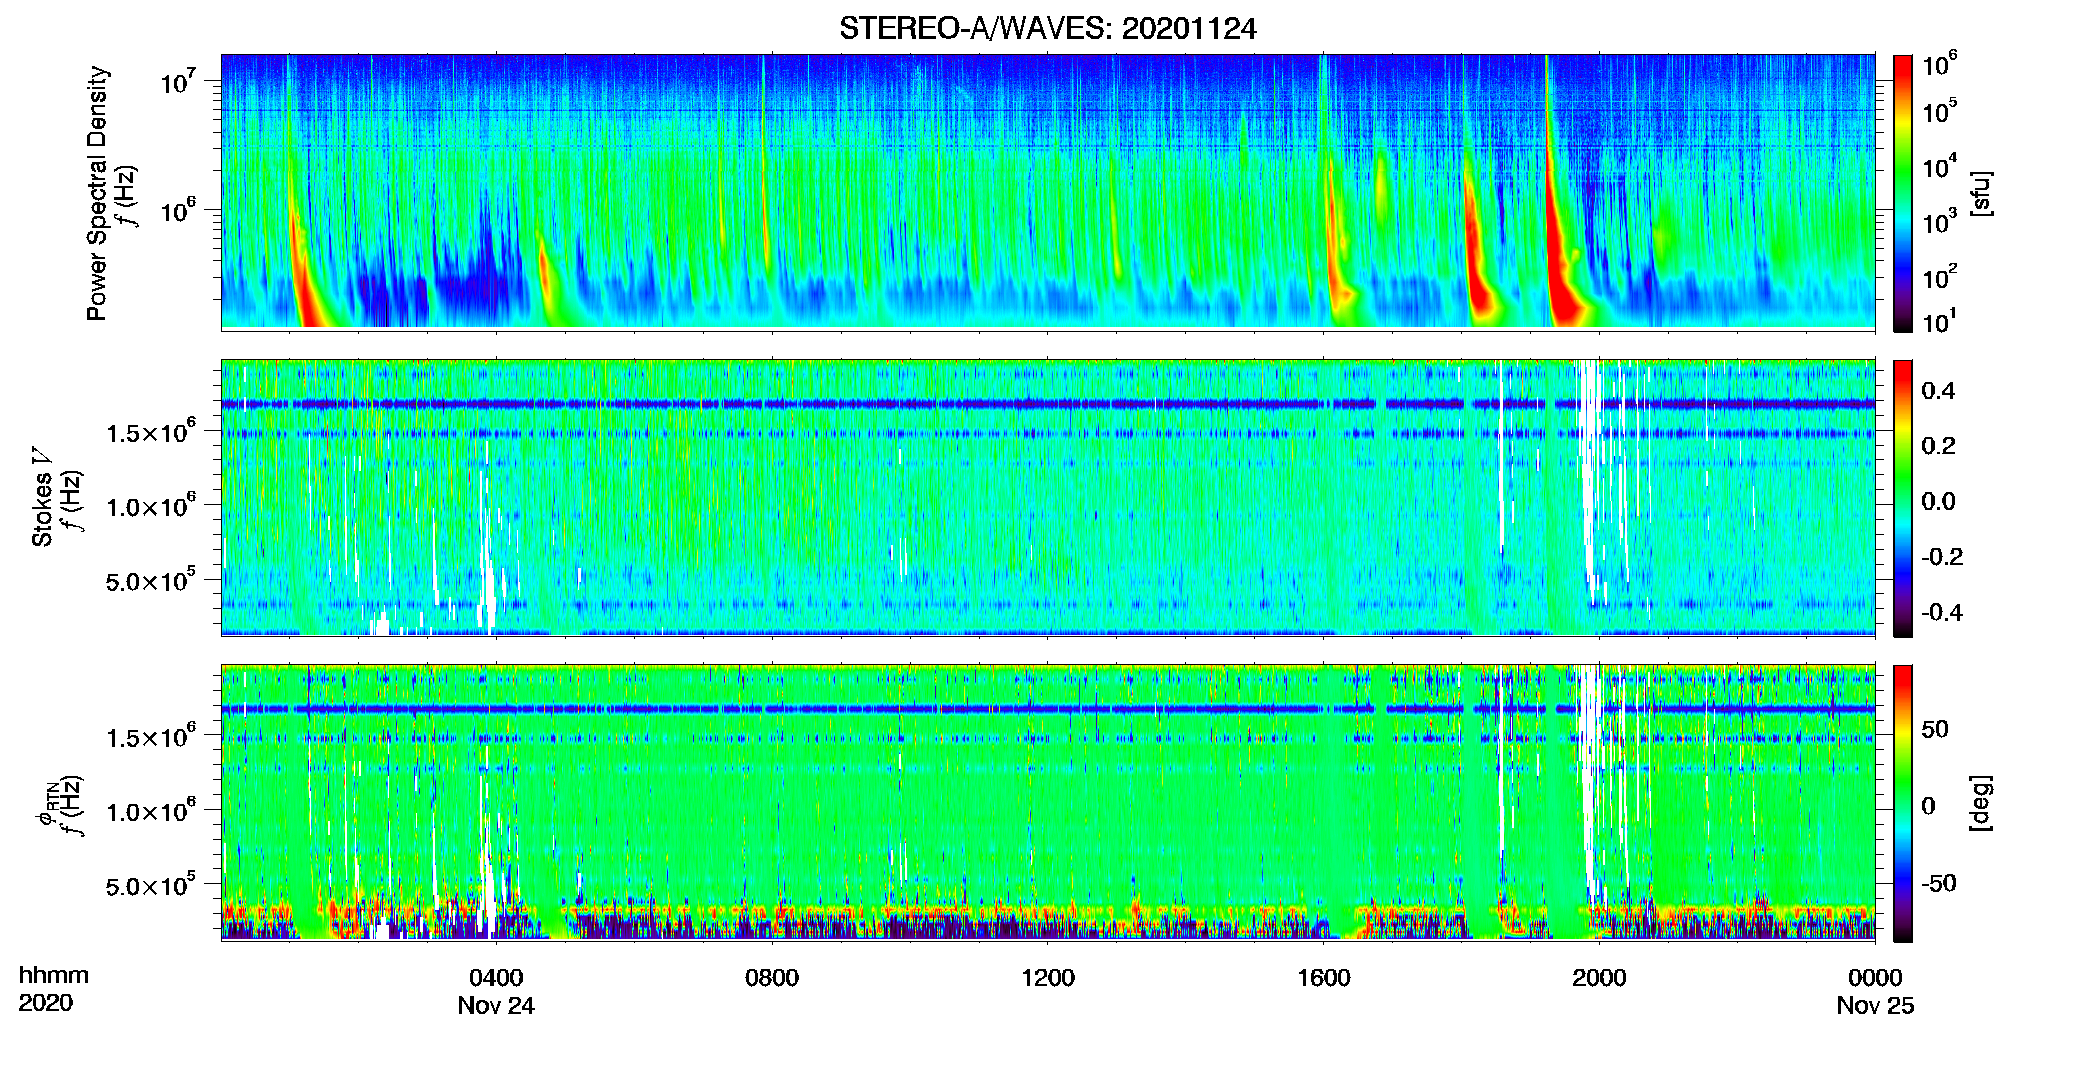Click the white data gap near 2000 in Stokes V panel
This screenshot has width=2096, height=1080.
point(1590,480)
